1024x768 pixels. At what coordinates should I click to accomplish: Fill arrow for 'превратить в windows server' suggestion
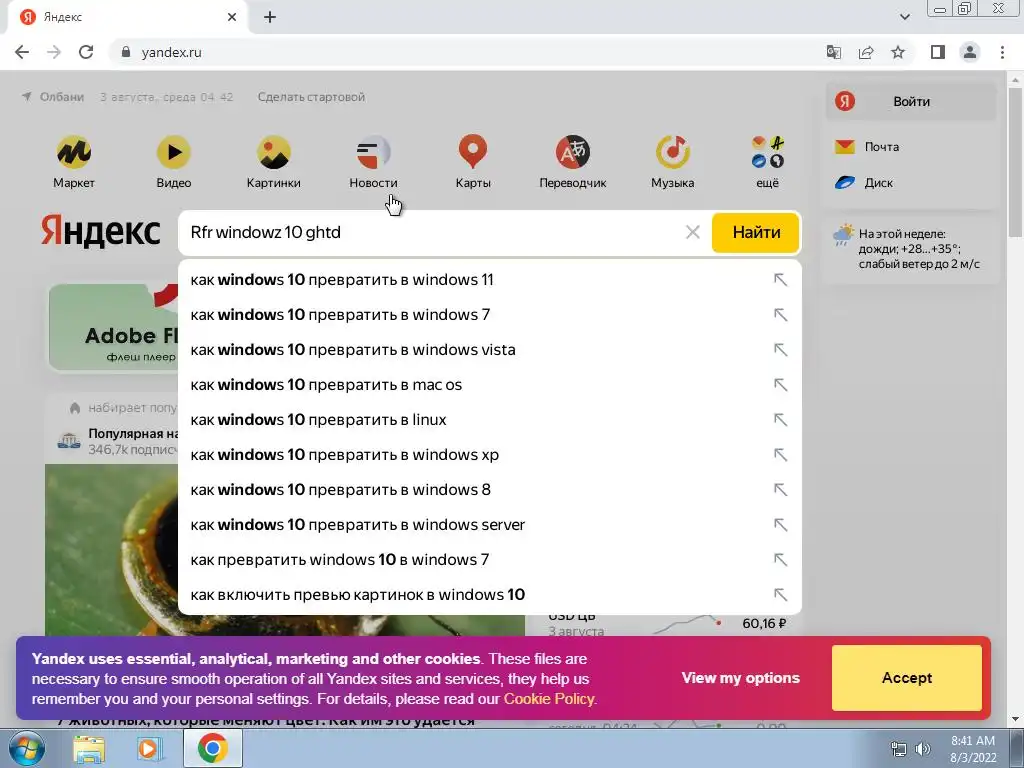[780, 524]
